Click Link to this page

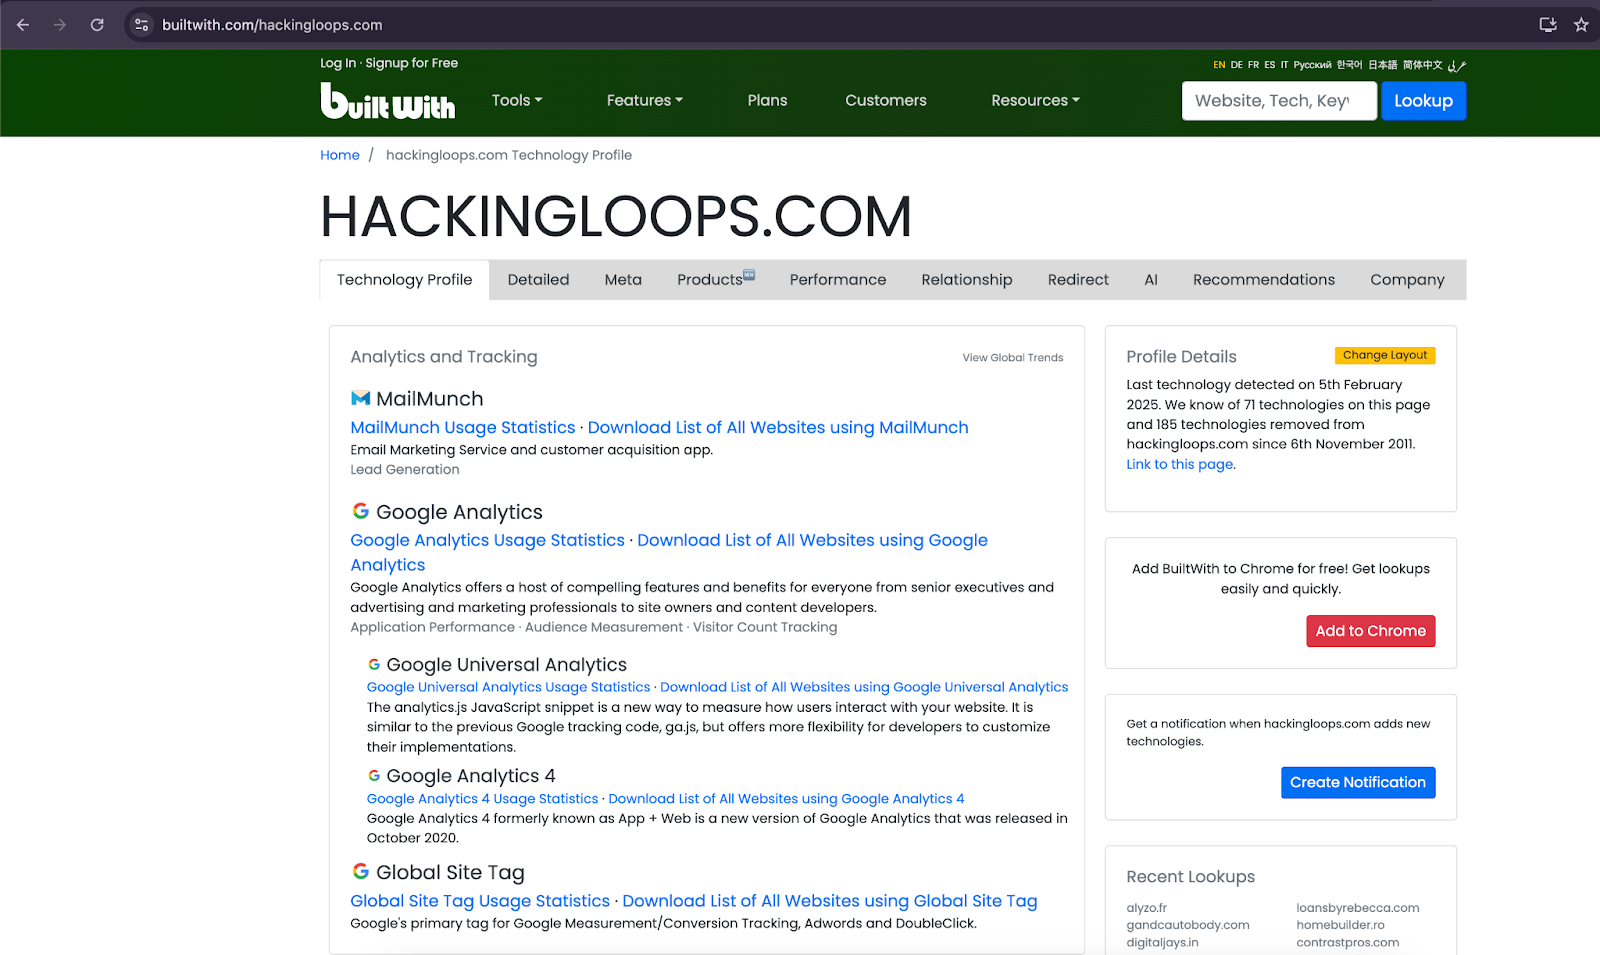(x=1180, y=464)
